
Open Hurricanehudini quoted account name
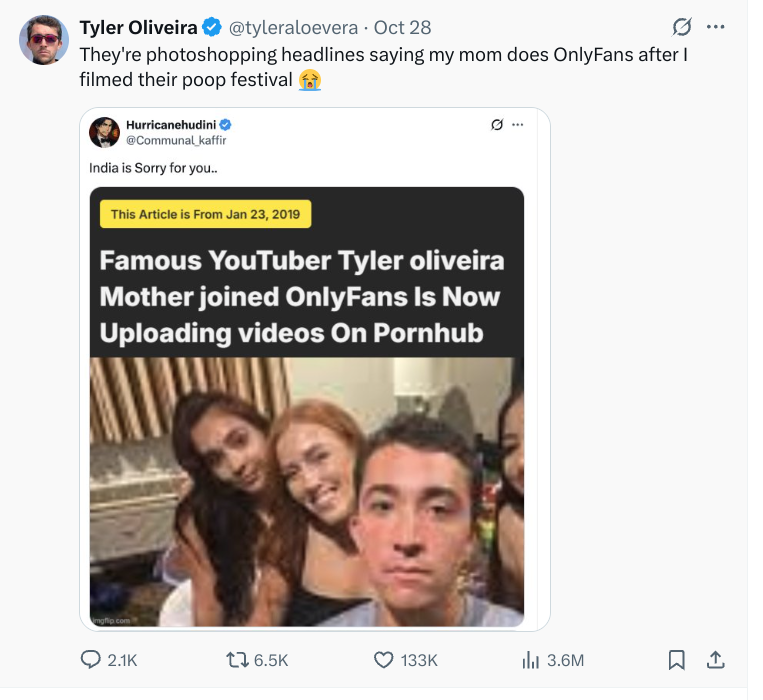point(171,124)
